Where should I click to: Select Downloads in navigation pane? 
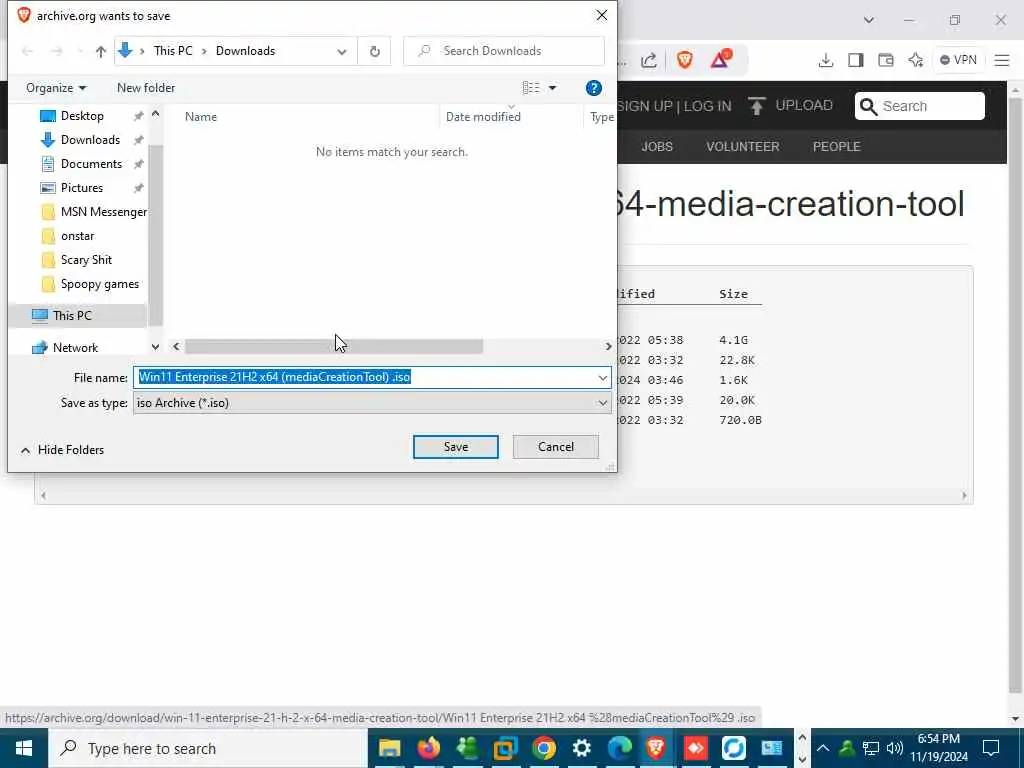[x=90, y=140]
